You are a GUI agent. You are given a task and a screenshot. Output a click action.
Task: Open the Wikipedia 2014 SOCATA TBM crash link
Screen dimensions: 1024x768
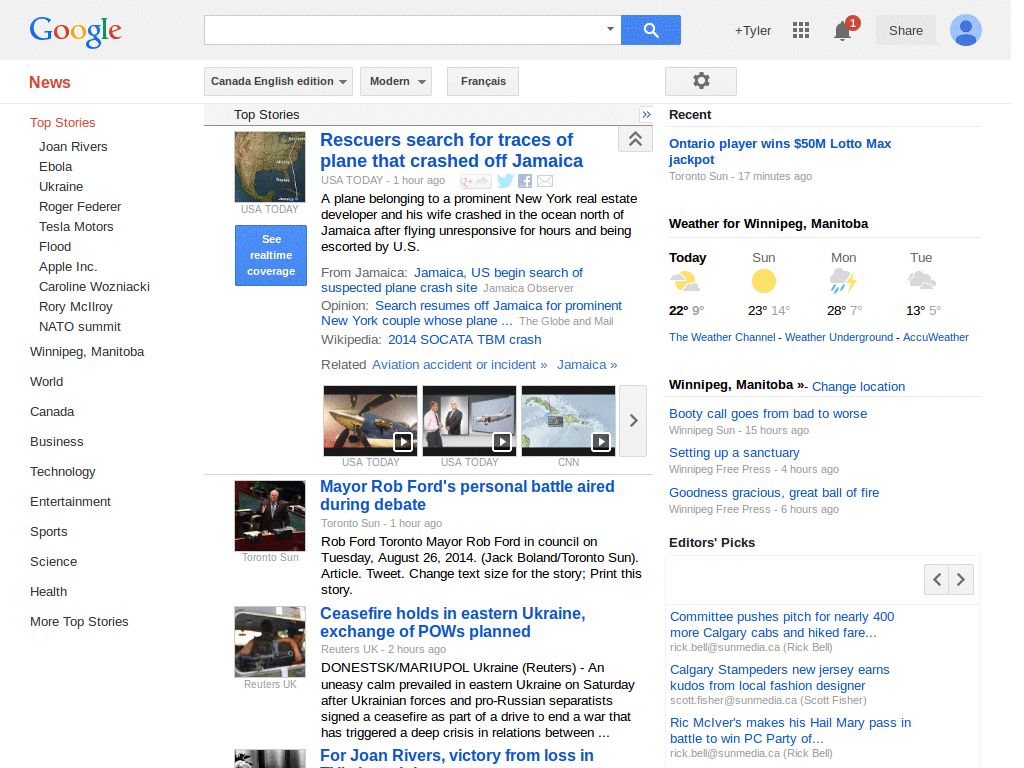pyautogui.click(x=464, y=340)
